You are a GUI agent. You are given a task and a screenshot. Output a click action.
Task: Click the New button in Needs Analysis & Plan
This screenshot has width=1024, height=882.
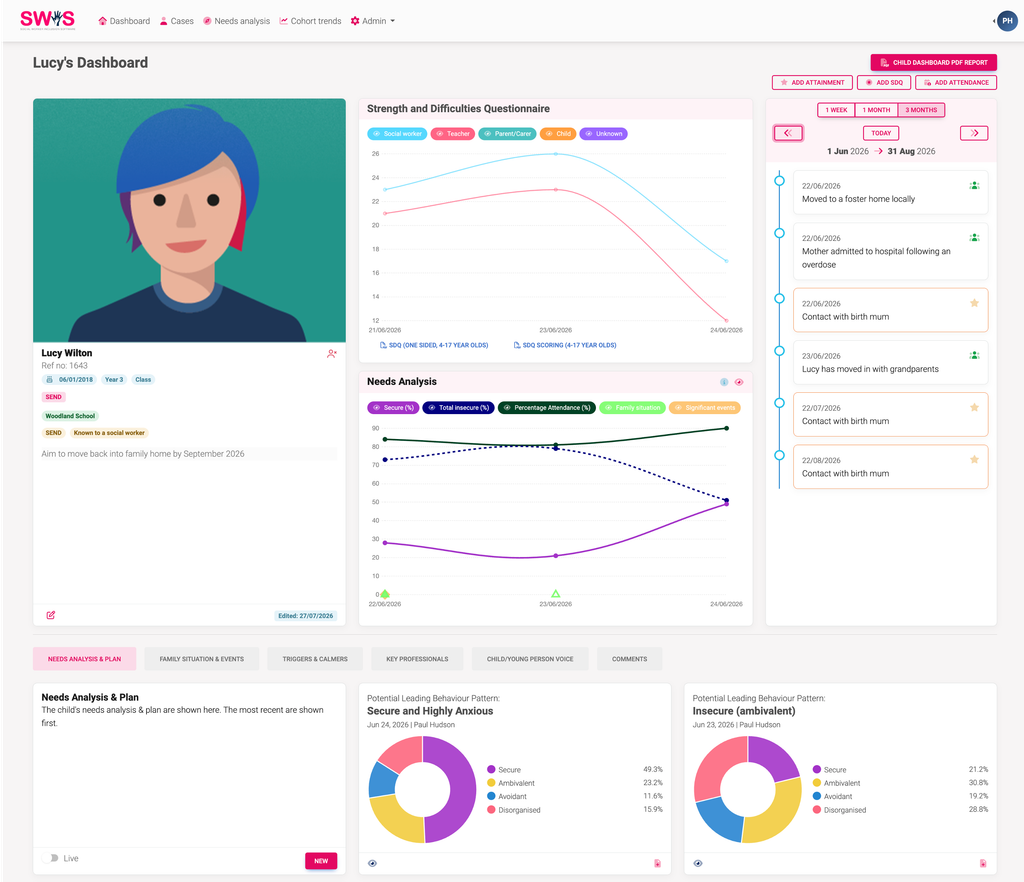point(321,860)
